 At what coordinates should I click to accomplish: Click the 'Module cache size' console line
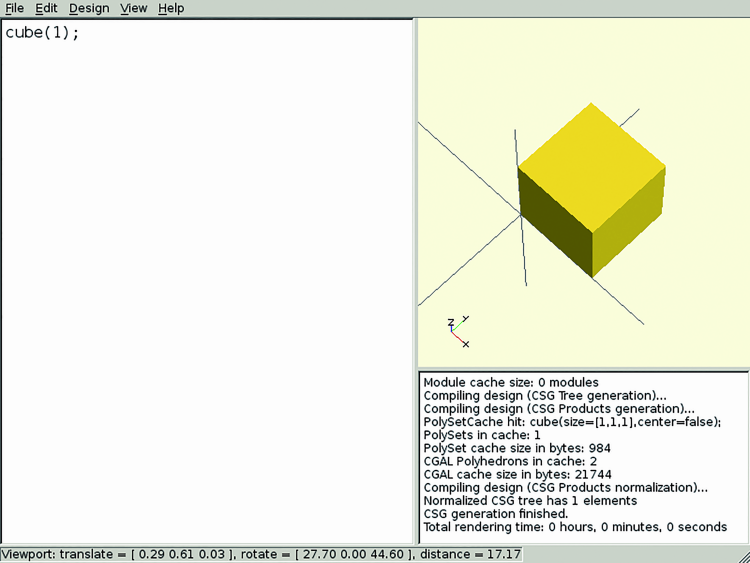(x=510, y=382)
